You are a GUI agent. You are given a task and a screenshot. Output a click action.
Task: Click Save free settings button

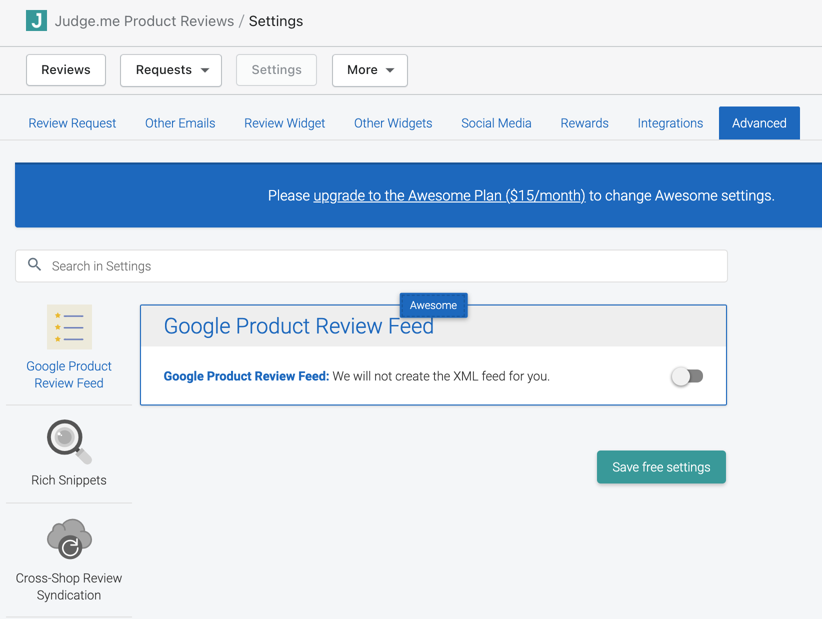tap(661, 467)
